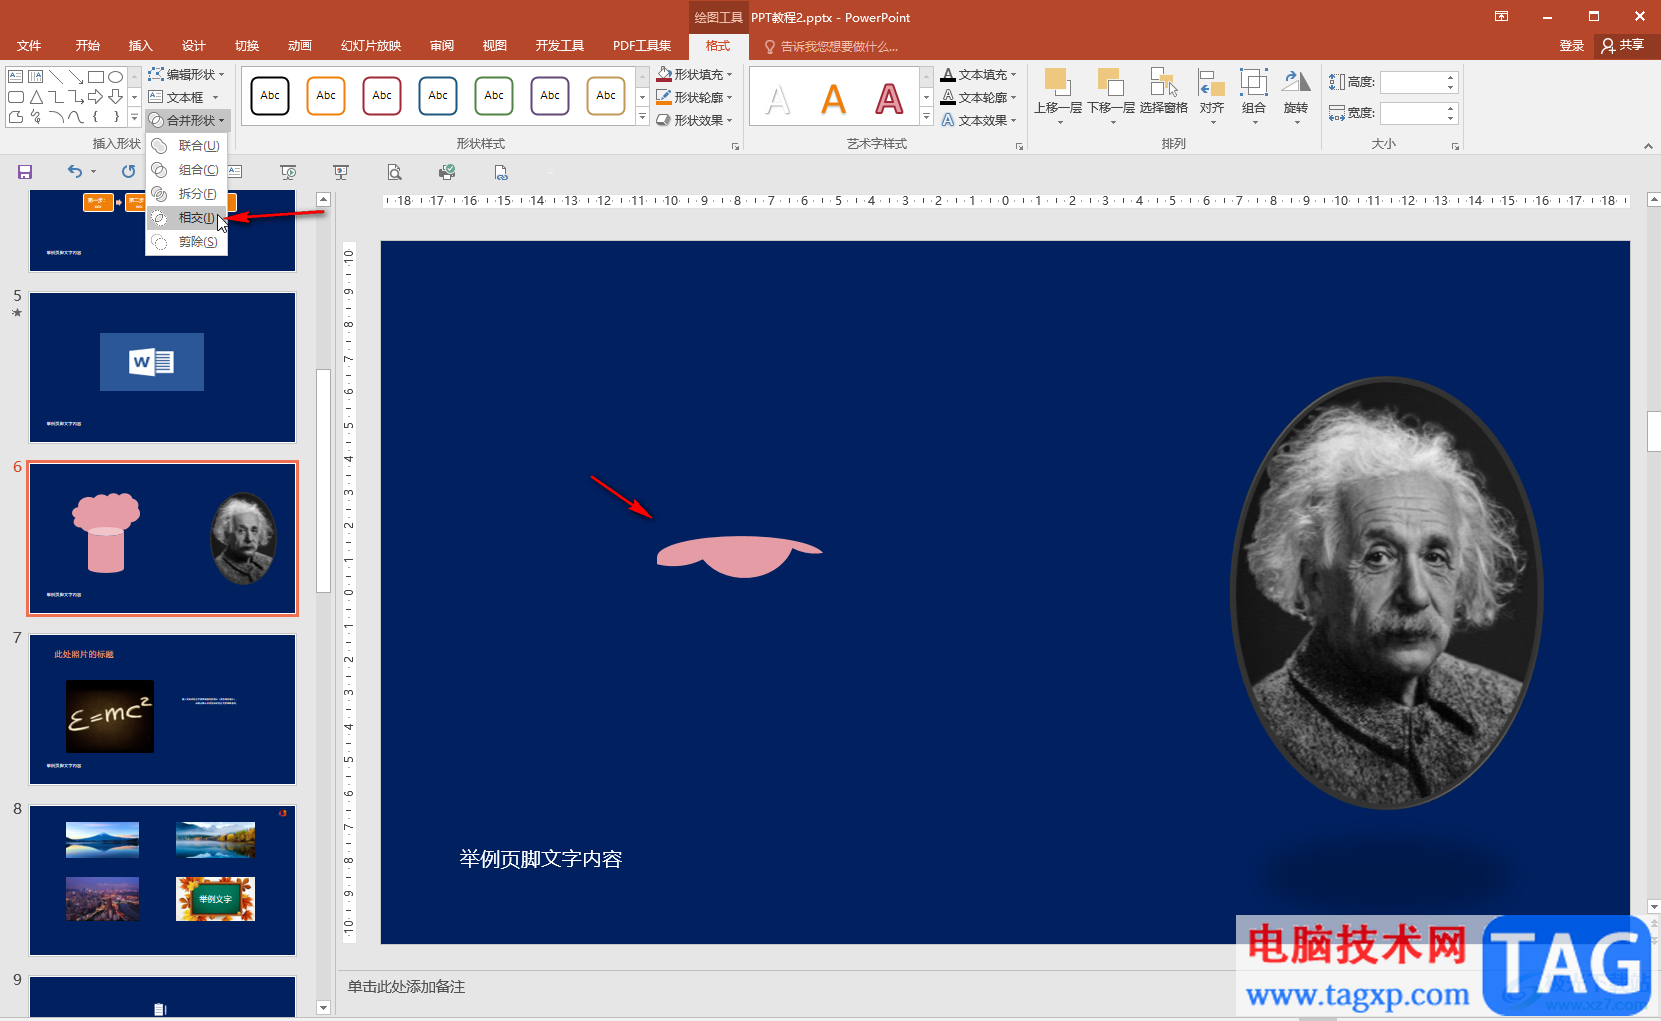Switch to the Insert (插入) tab

140,46
